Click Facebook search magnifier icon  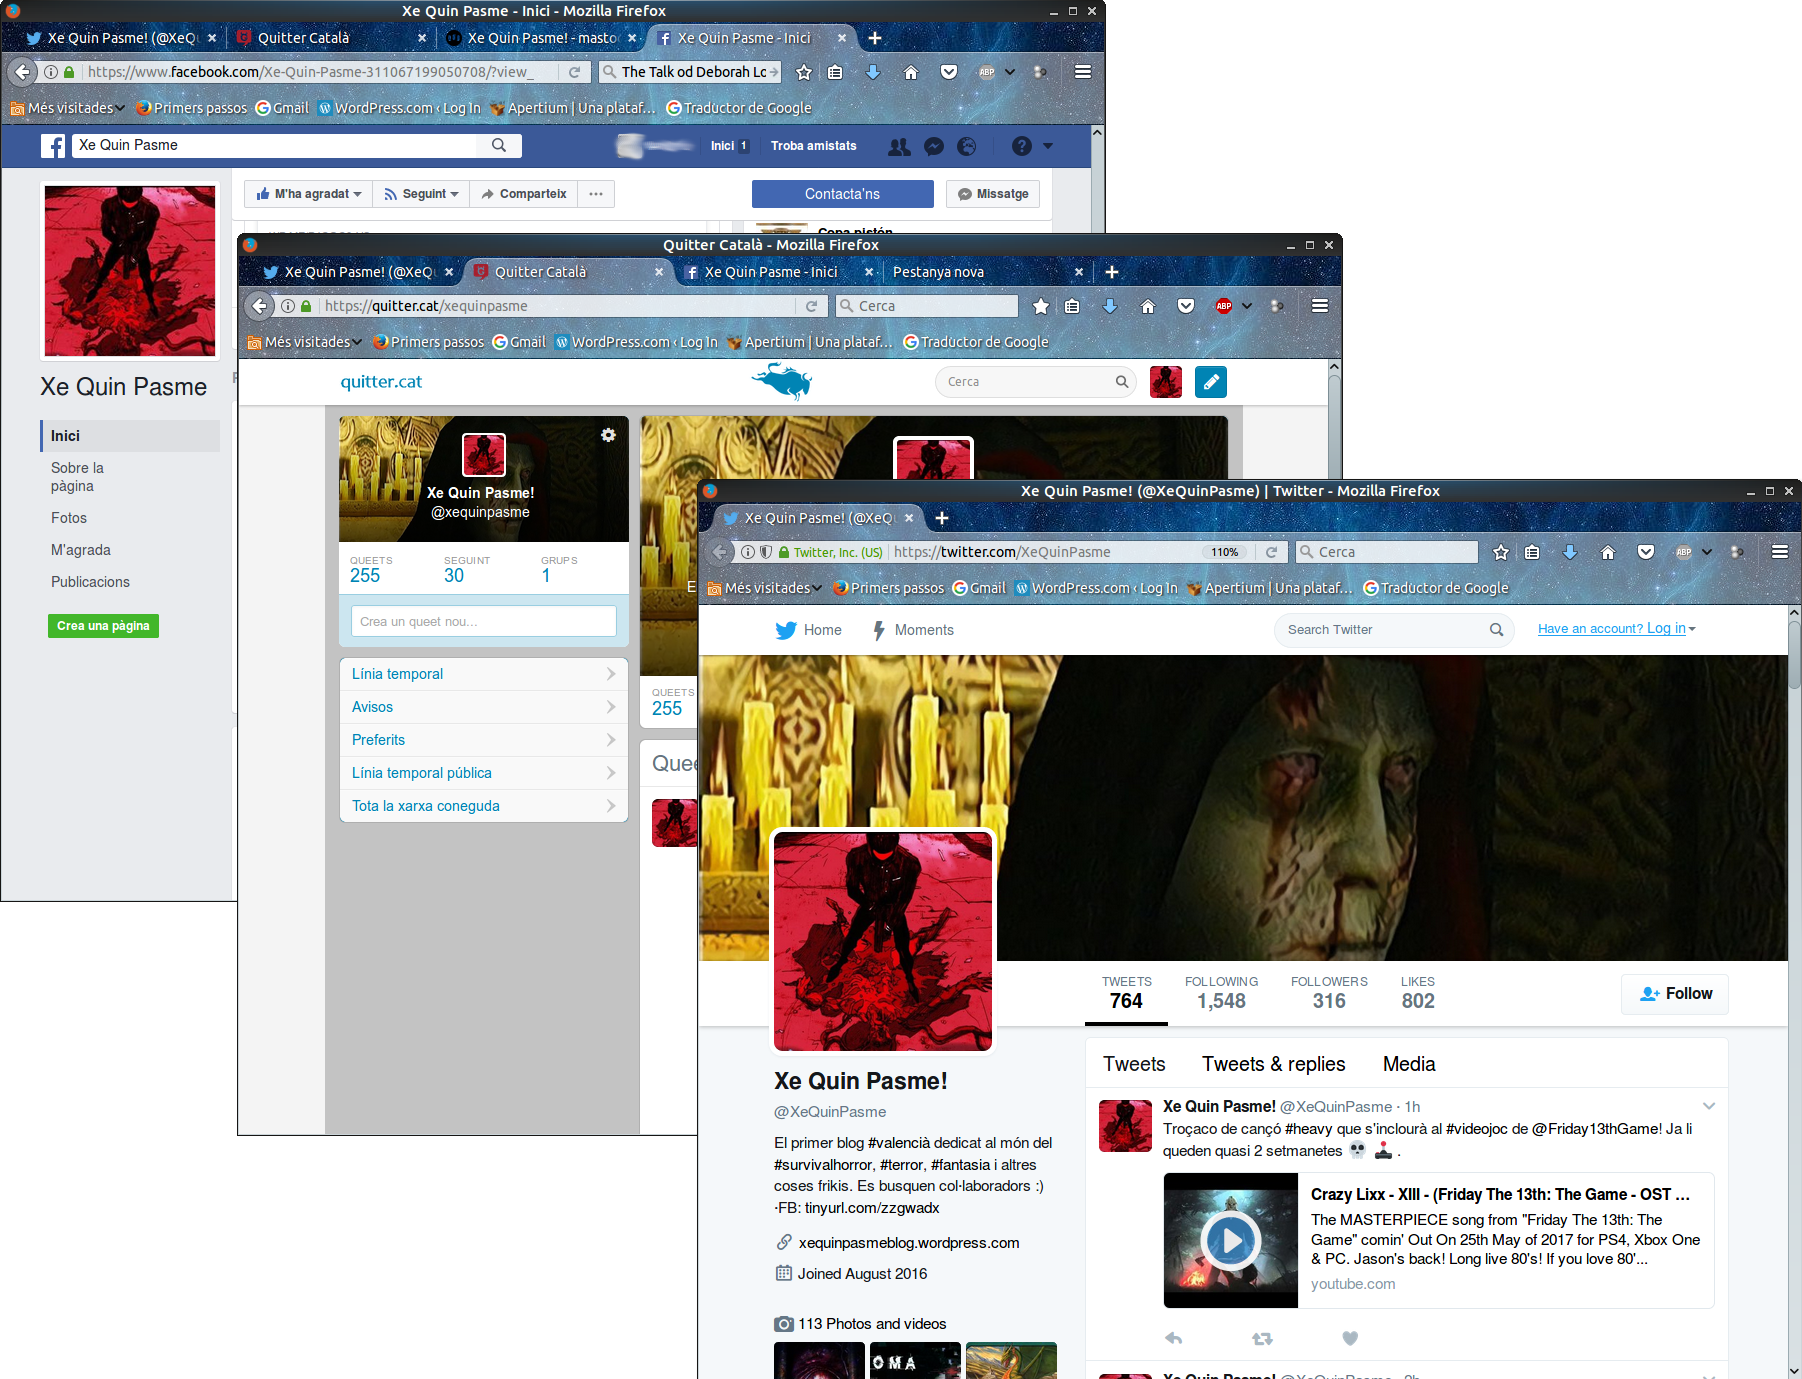click(499, 145)
